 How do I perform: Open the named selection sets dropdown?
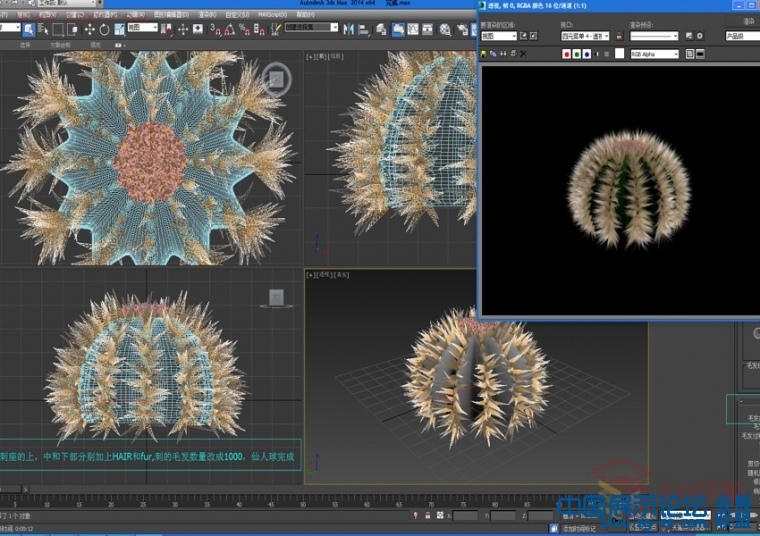point(311,27)
